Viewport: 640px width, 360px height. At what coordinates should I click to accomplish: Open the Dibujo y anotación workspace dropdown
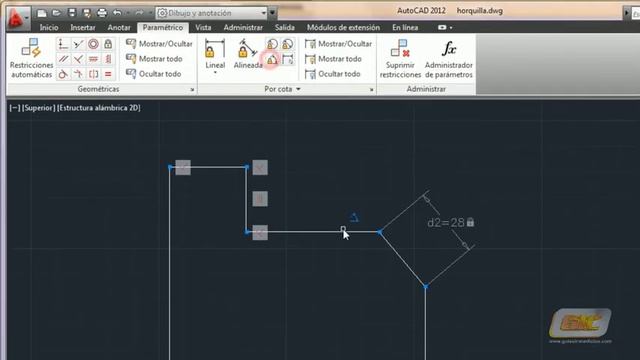coord(211,13)
